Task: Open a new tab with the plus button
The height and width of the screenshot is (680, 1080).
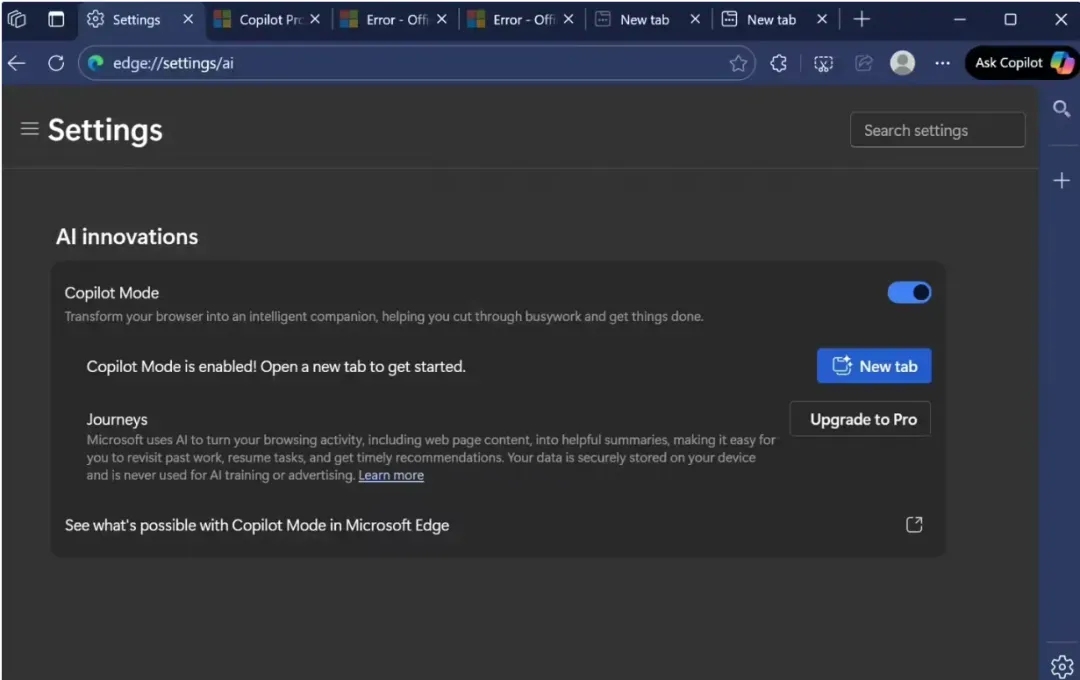Action: [861, 19]
